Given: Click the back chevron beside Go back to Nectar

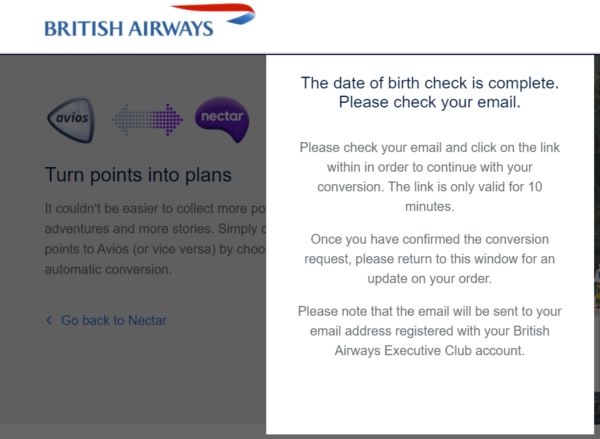Looking at the screenshot, I should click(x=49, y=321).
